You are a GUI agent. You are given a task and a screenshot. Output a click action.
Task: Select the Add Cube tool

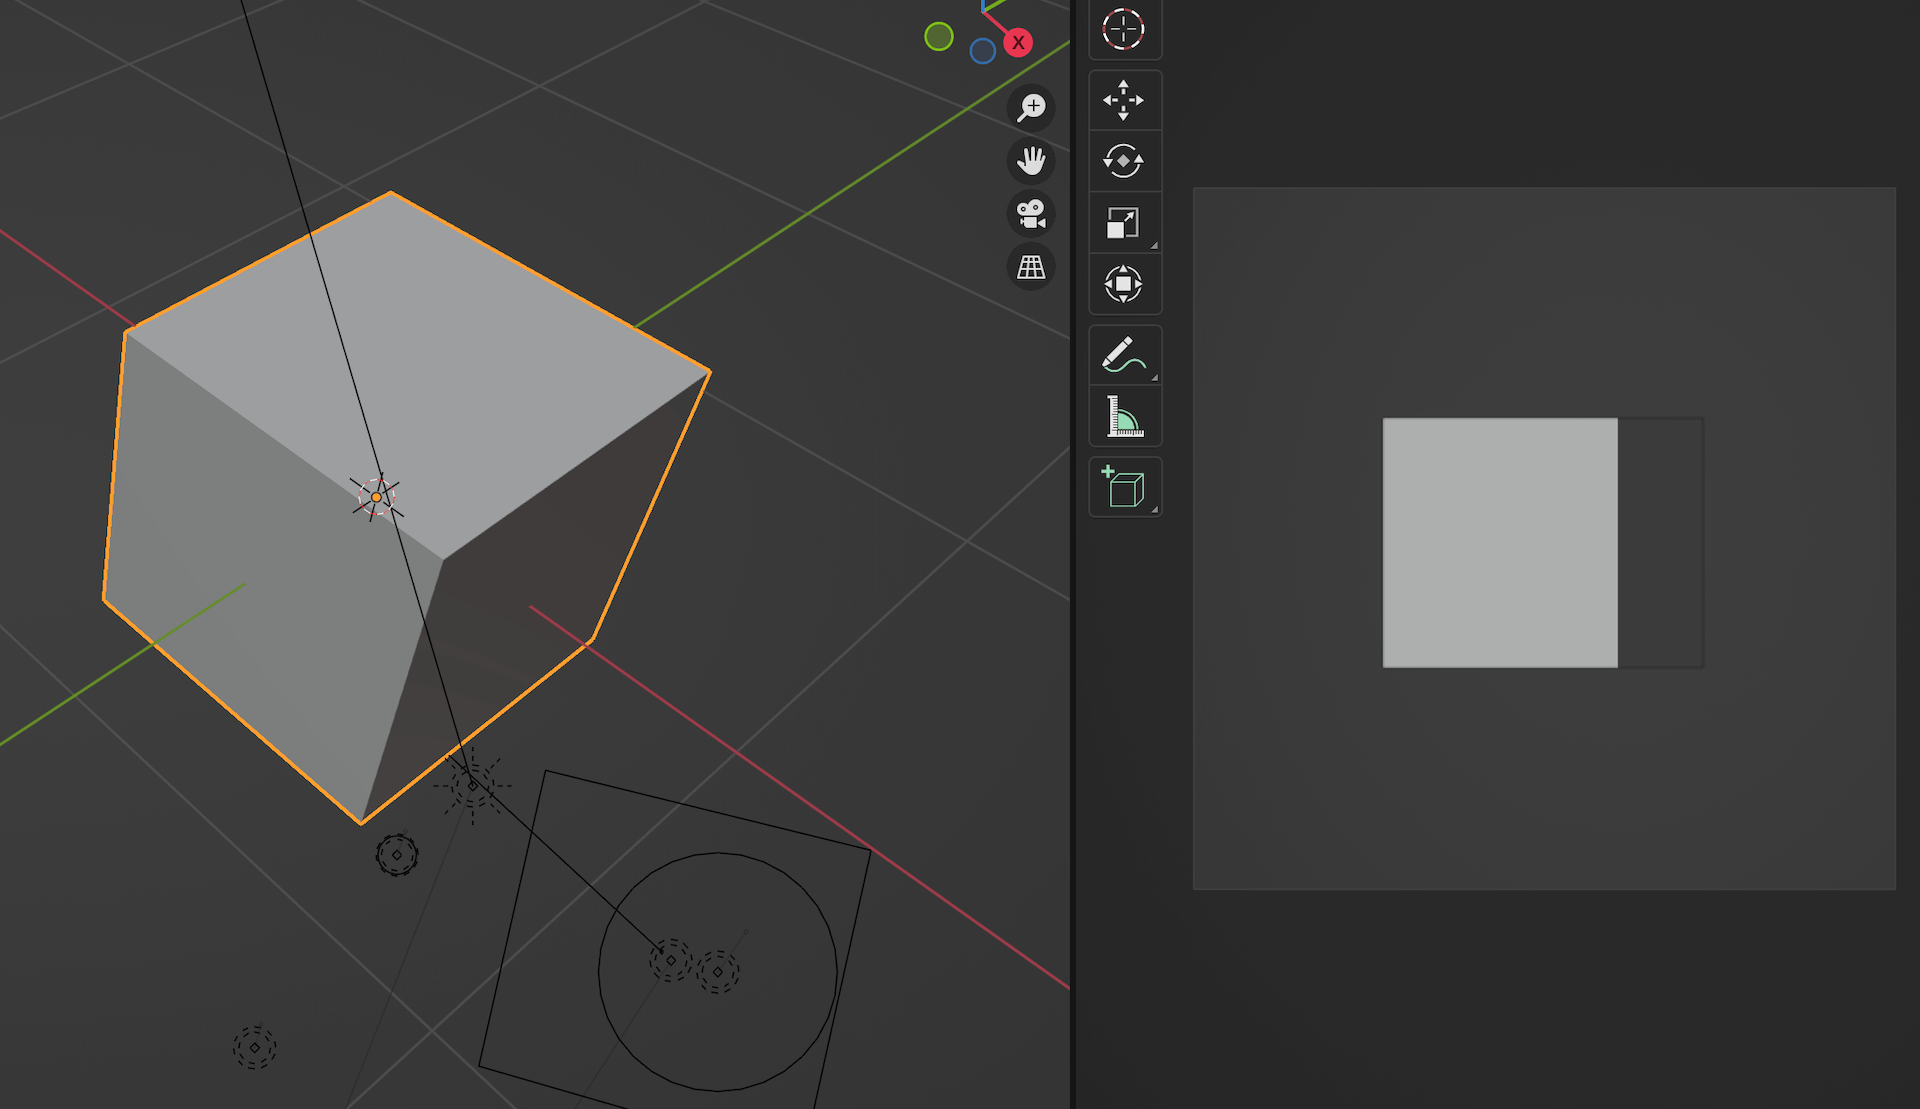click(x=1124, y=487)
